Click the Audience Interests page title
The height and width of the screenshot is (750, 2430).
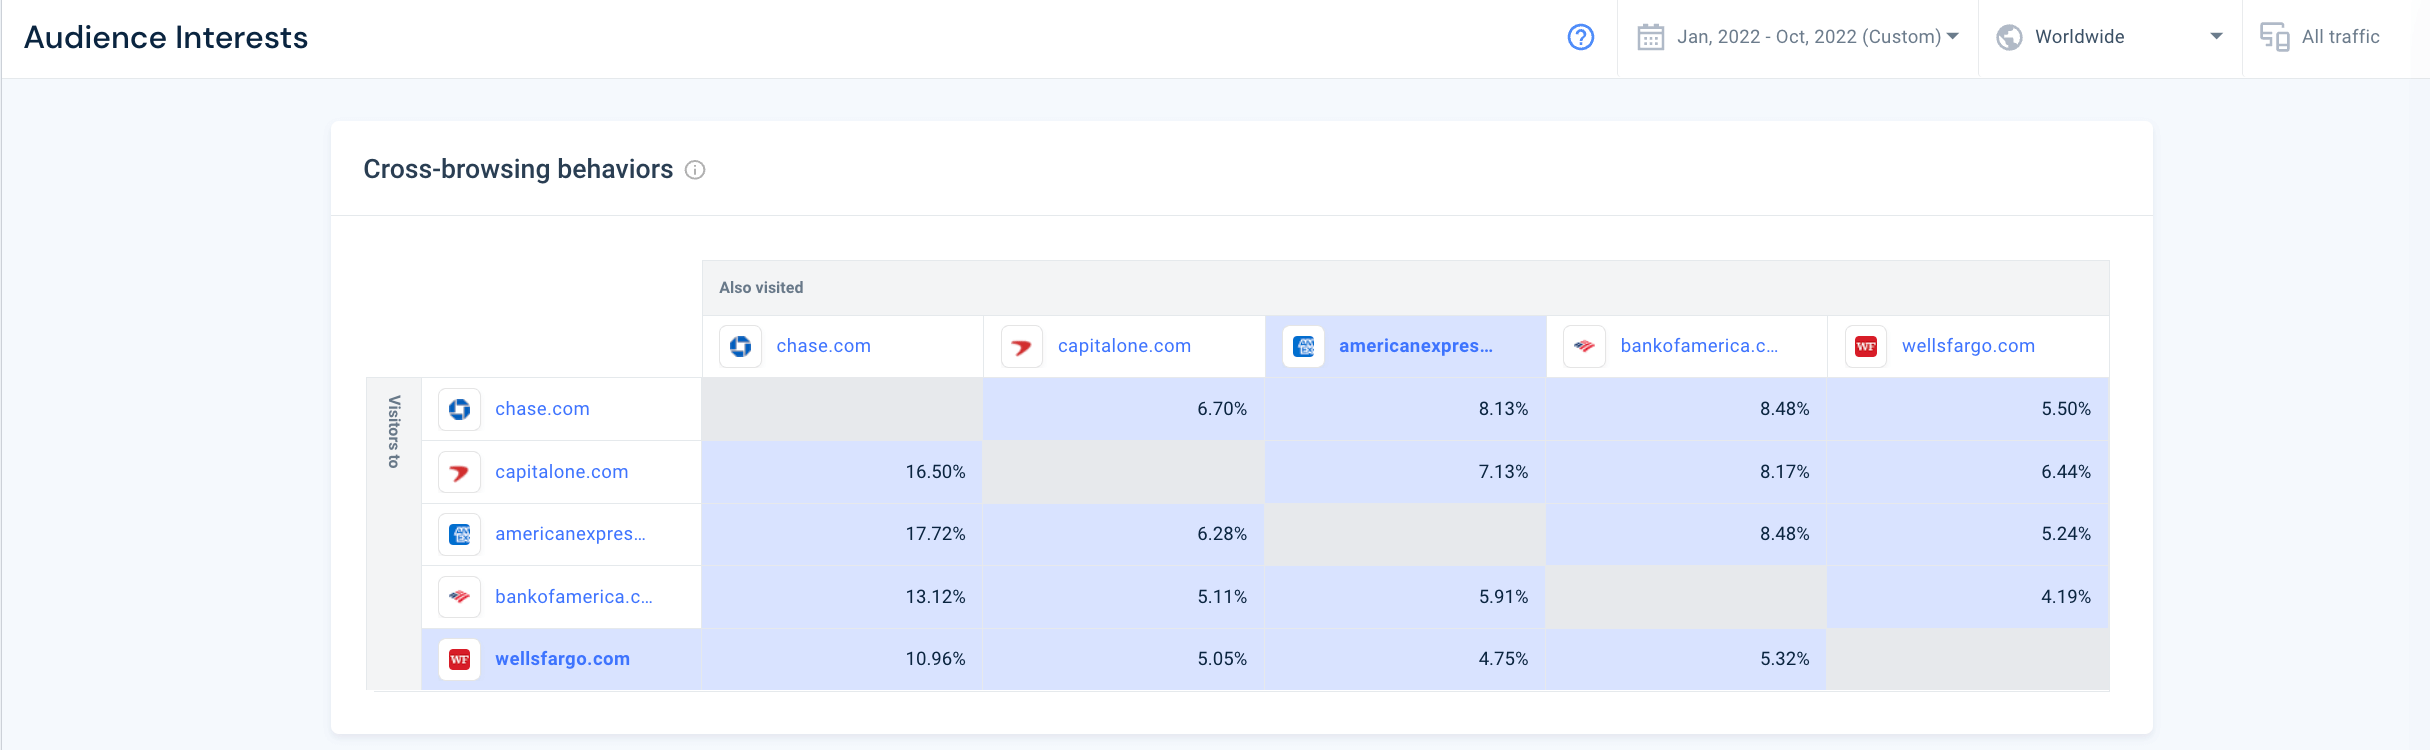click(166, 37)
